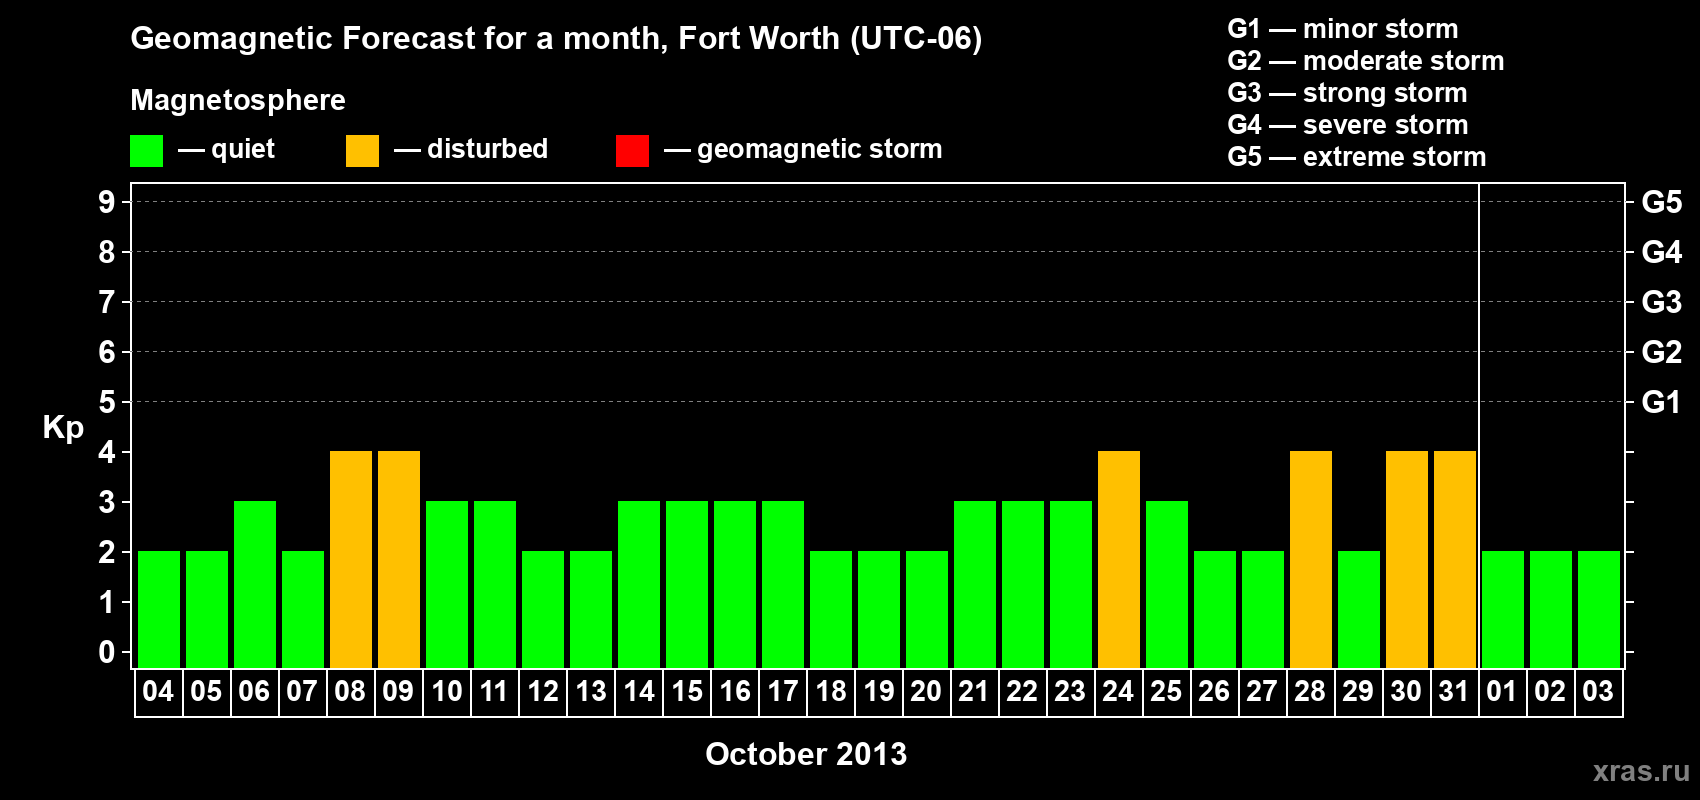Click date label 19 on the axis
This screenshot has height=800, width=1700.
coord(878,692)
